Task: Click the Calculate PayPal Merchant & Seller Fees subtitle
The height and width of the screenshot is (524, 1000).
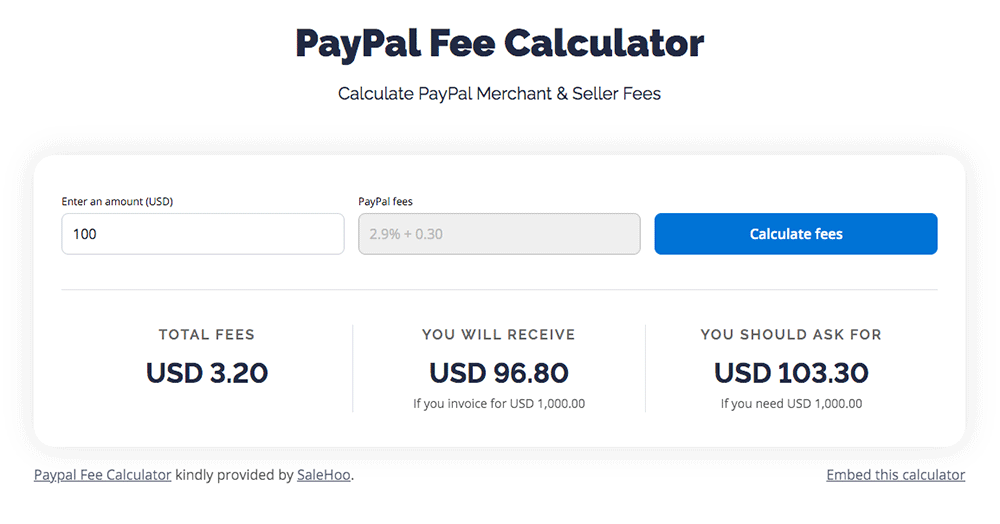Action: [x=499, y=94]
